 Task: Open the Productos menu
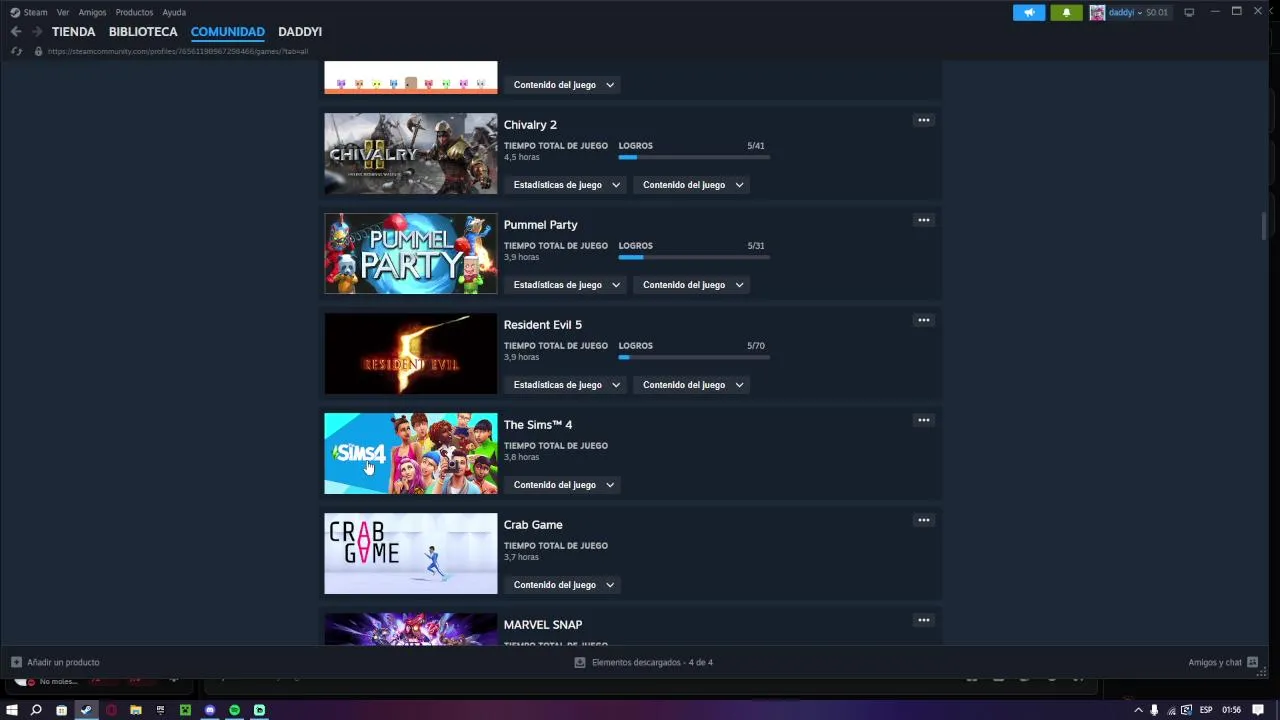134,13
